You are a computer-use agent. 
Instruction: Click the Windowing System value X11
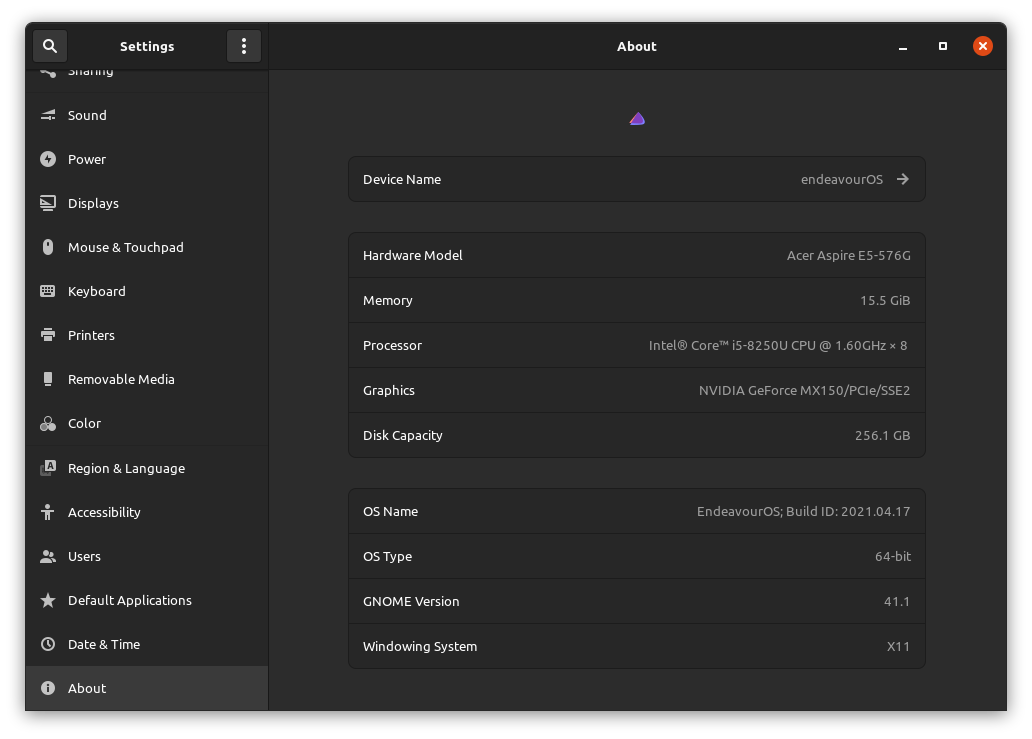pyautogui.click(x=898, y=647)
